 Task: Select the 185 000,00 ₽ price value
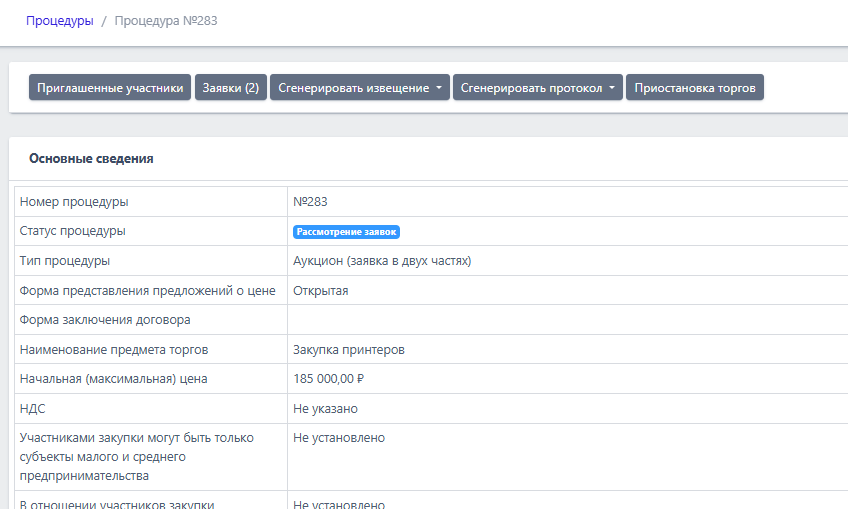(327, 379)
